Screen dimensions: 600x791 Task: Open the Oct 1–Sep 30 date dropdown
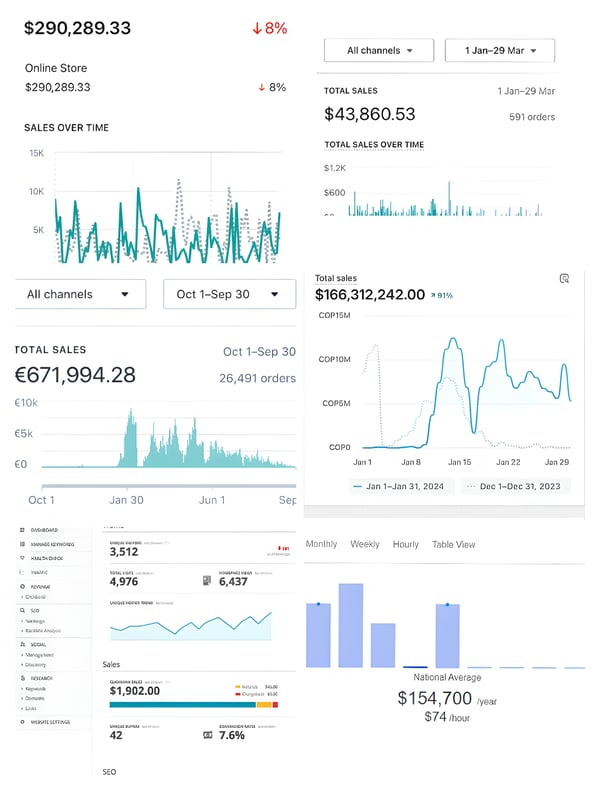click(x=230, y=294)
